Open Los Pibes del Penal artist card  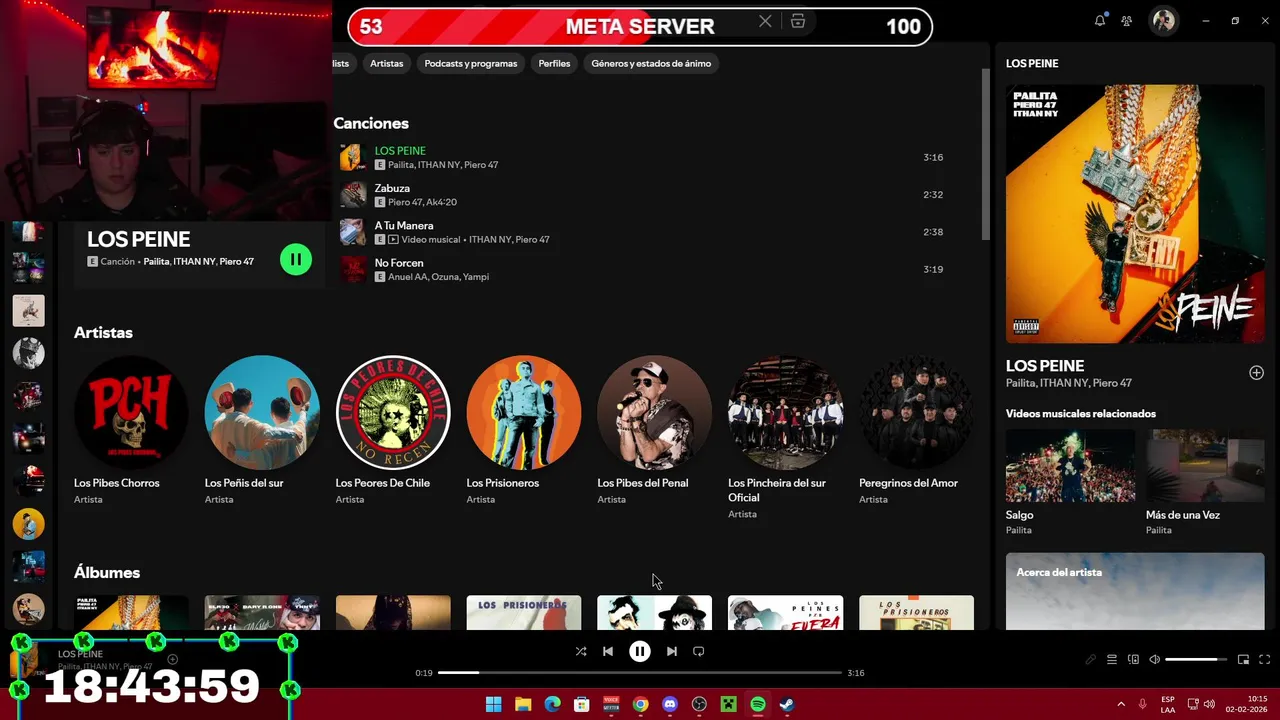click(655, 431)
